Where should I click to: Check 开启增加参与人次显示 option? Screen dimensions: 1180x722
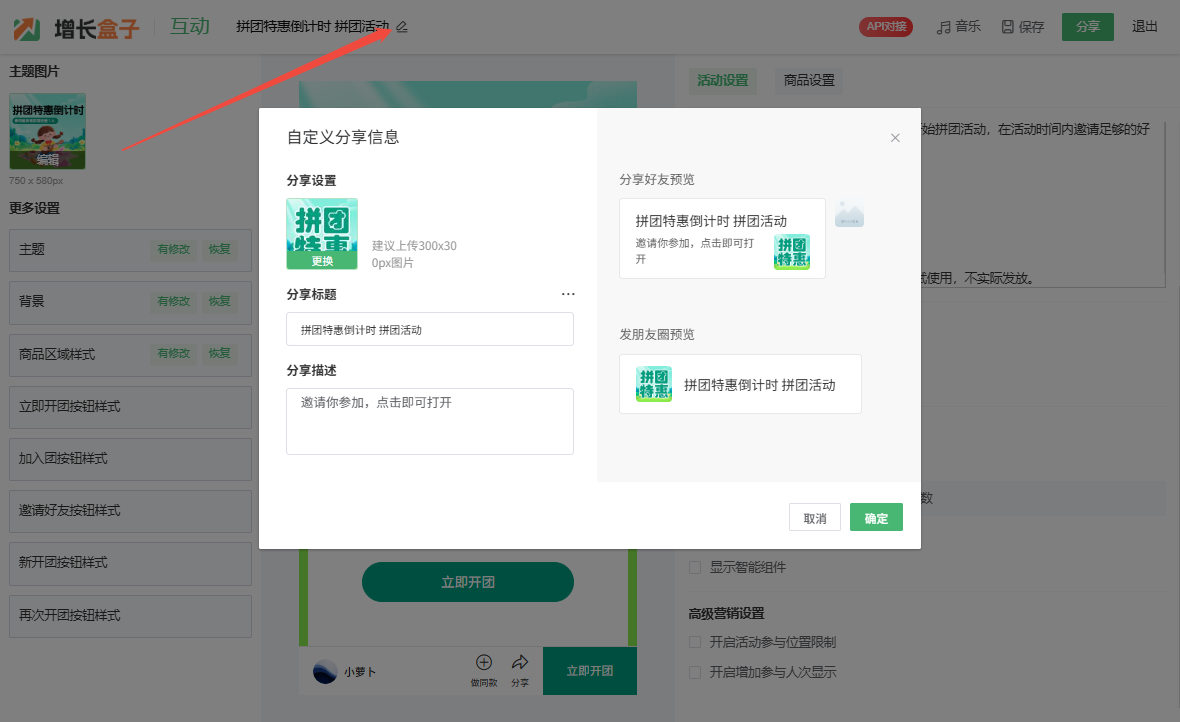click(695, 672)
